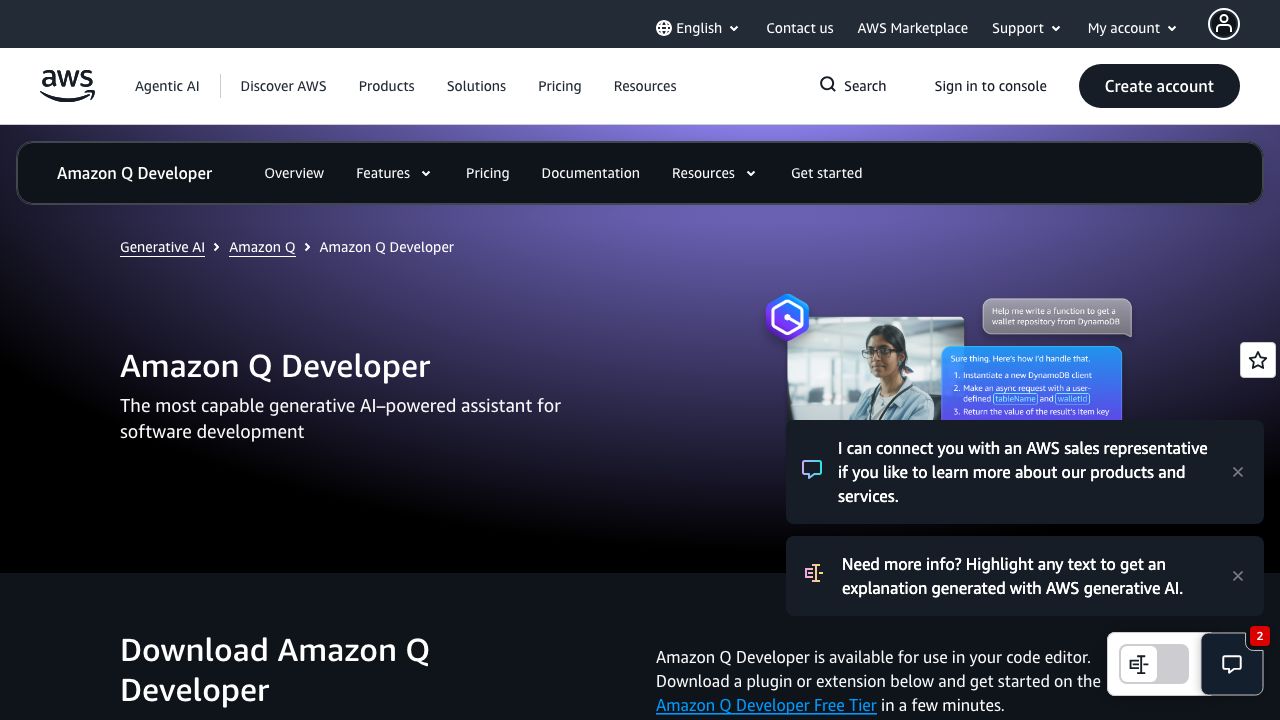
Task: Expand the My account dropdown
Action: (x=1133, y=28)
